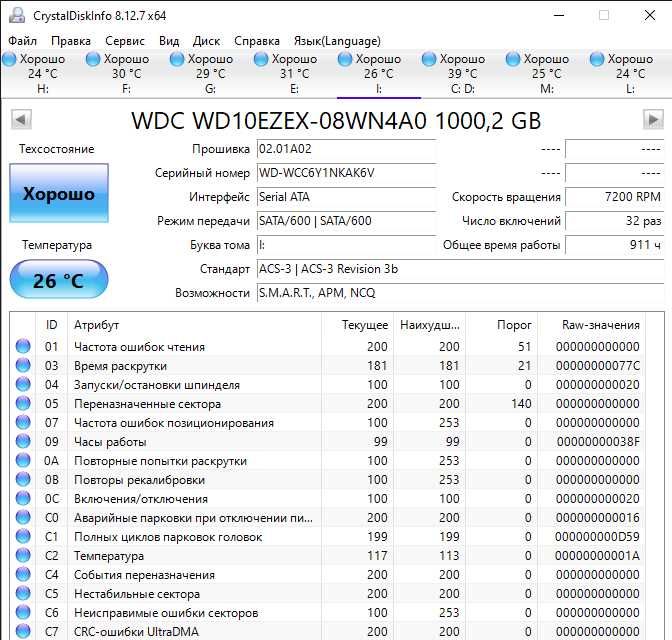The height and width of the screenshot is (640, 672).
Task: Click status icon of attribute C0
Action: click(23, 517)
